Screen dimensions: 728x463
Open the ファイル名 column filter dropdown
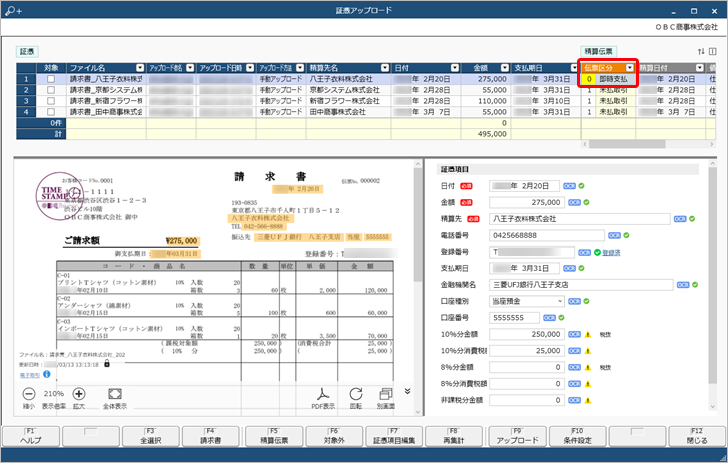click(140, 68)
